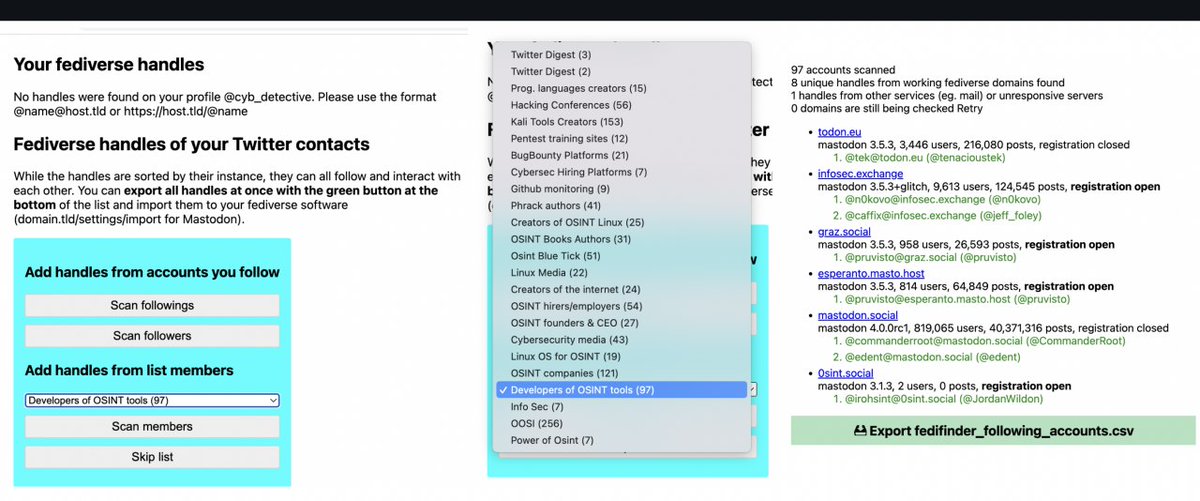Click the Skip list button
Image resolution: width=1200 pixels, height=501 pixels.
pyautogui.click(x=152, y=457)
